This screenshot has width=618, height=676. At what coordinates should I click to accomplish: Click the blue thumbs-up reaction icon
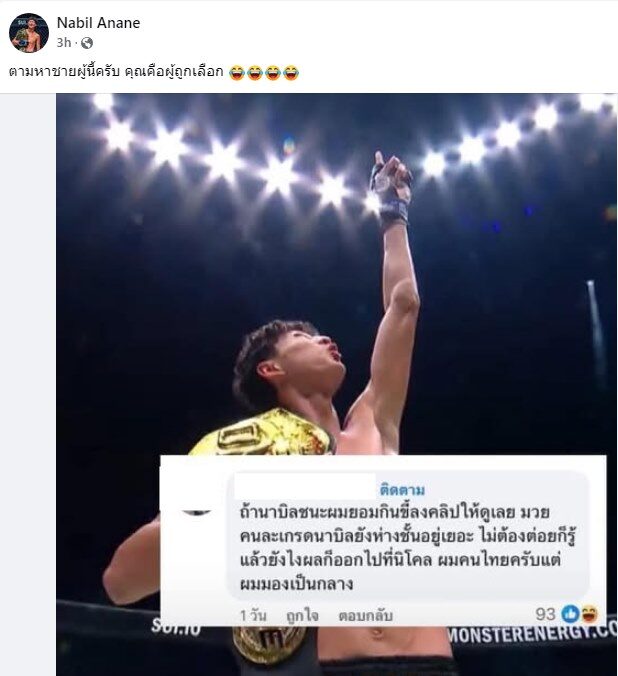[571, 613]
